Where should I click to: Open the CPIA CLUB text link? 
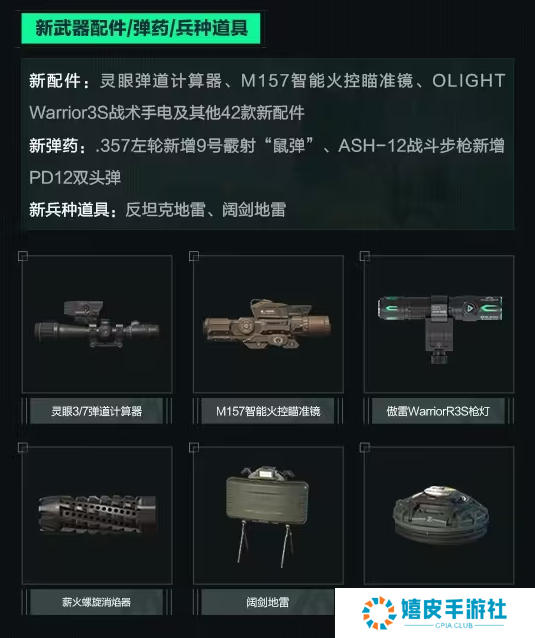(454, 625)
